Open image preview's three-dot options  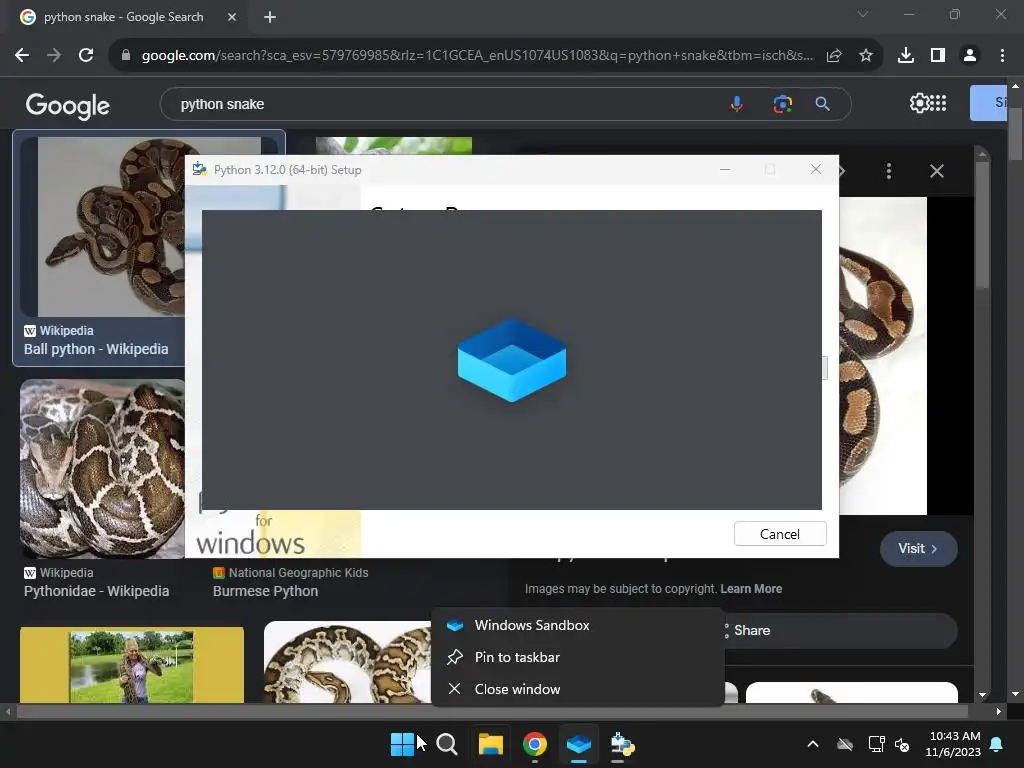888,171
